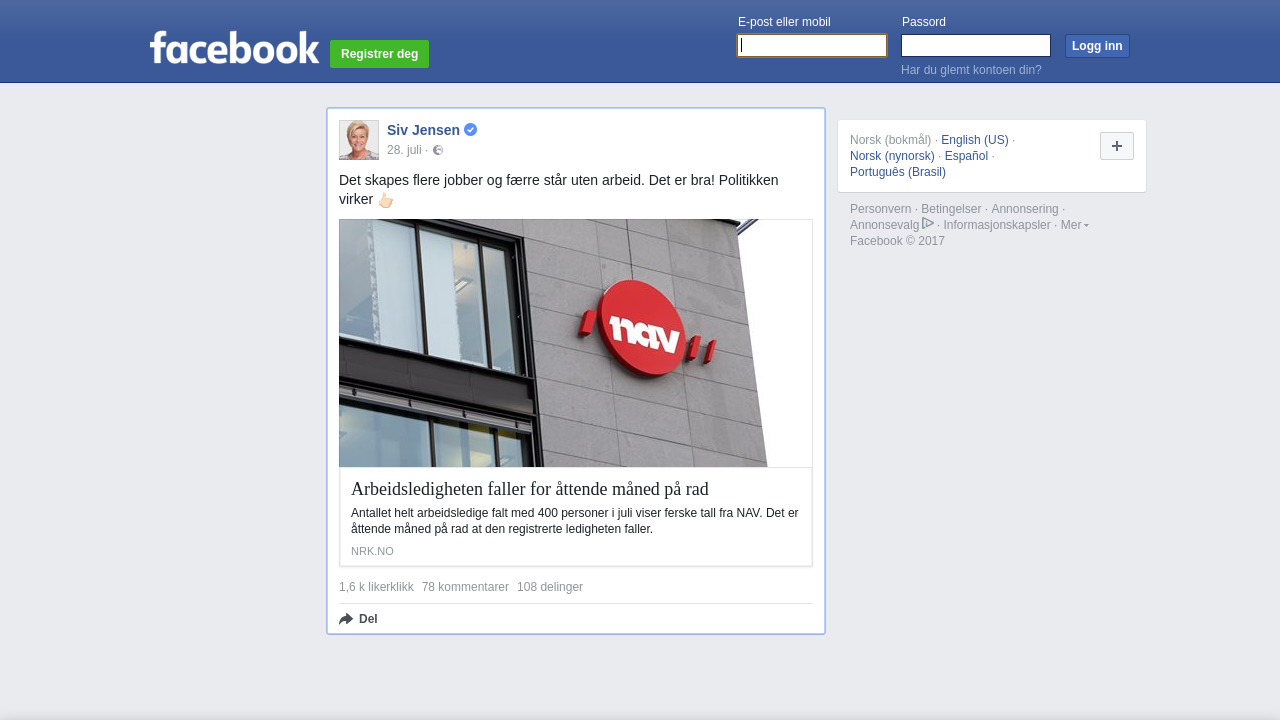
Task: Click the plus icon to add more languages
Action: 1117,146
